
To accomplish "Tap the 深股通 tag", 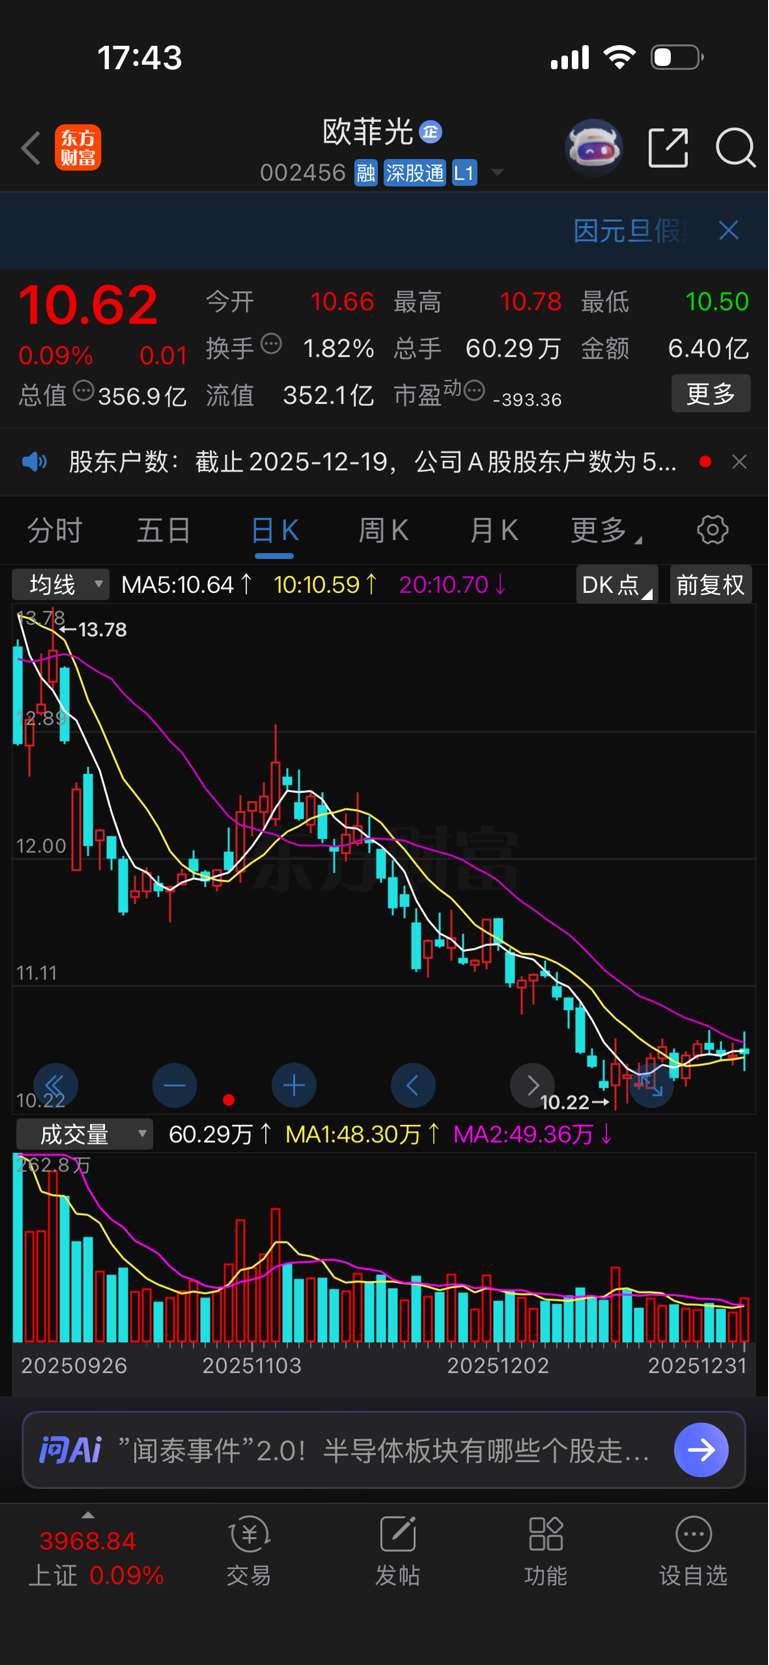I will 415,173.
